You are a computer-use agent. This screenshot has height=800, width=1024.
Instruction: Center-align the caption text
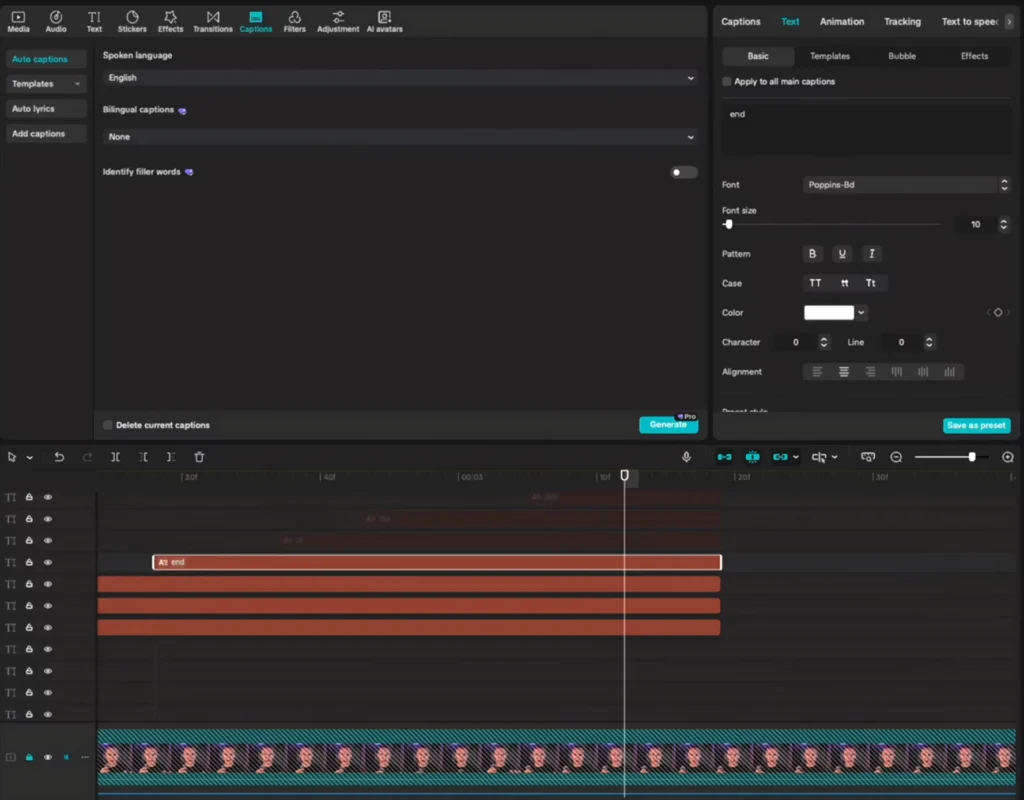[x=844, y=372]
